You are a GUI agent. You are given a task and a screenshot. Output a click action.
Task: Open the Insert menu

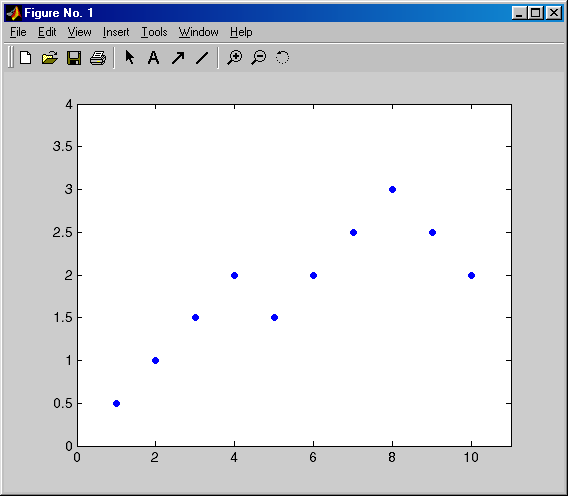click(116, 32)
